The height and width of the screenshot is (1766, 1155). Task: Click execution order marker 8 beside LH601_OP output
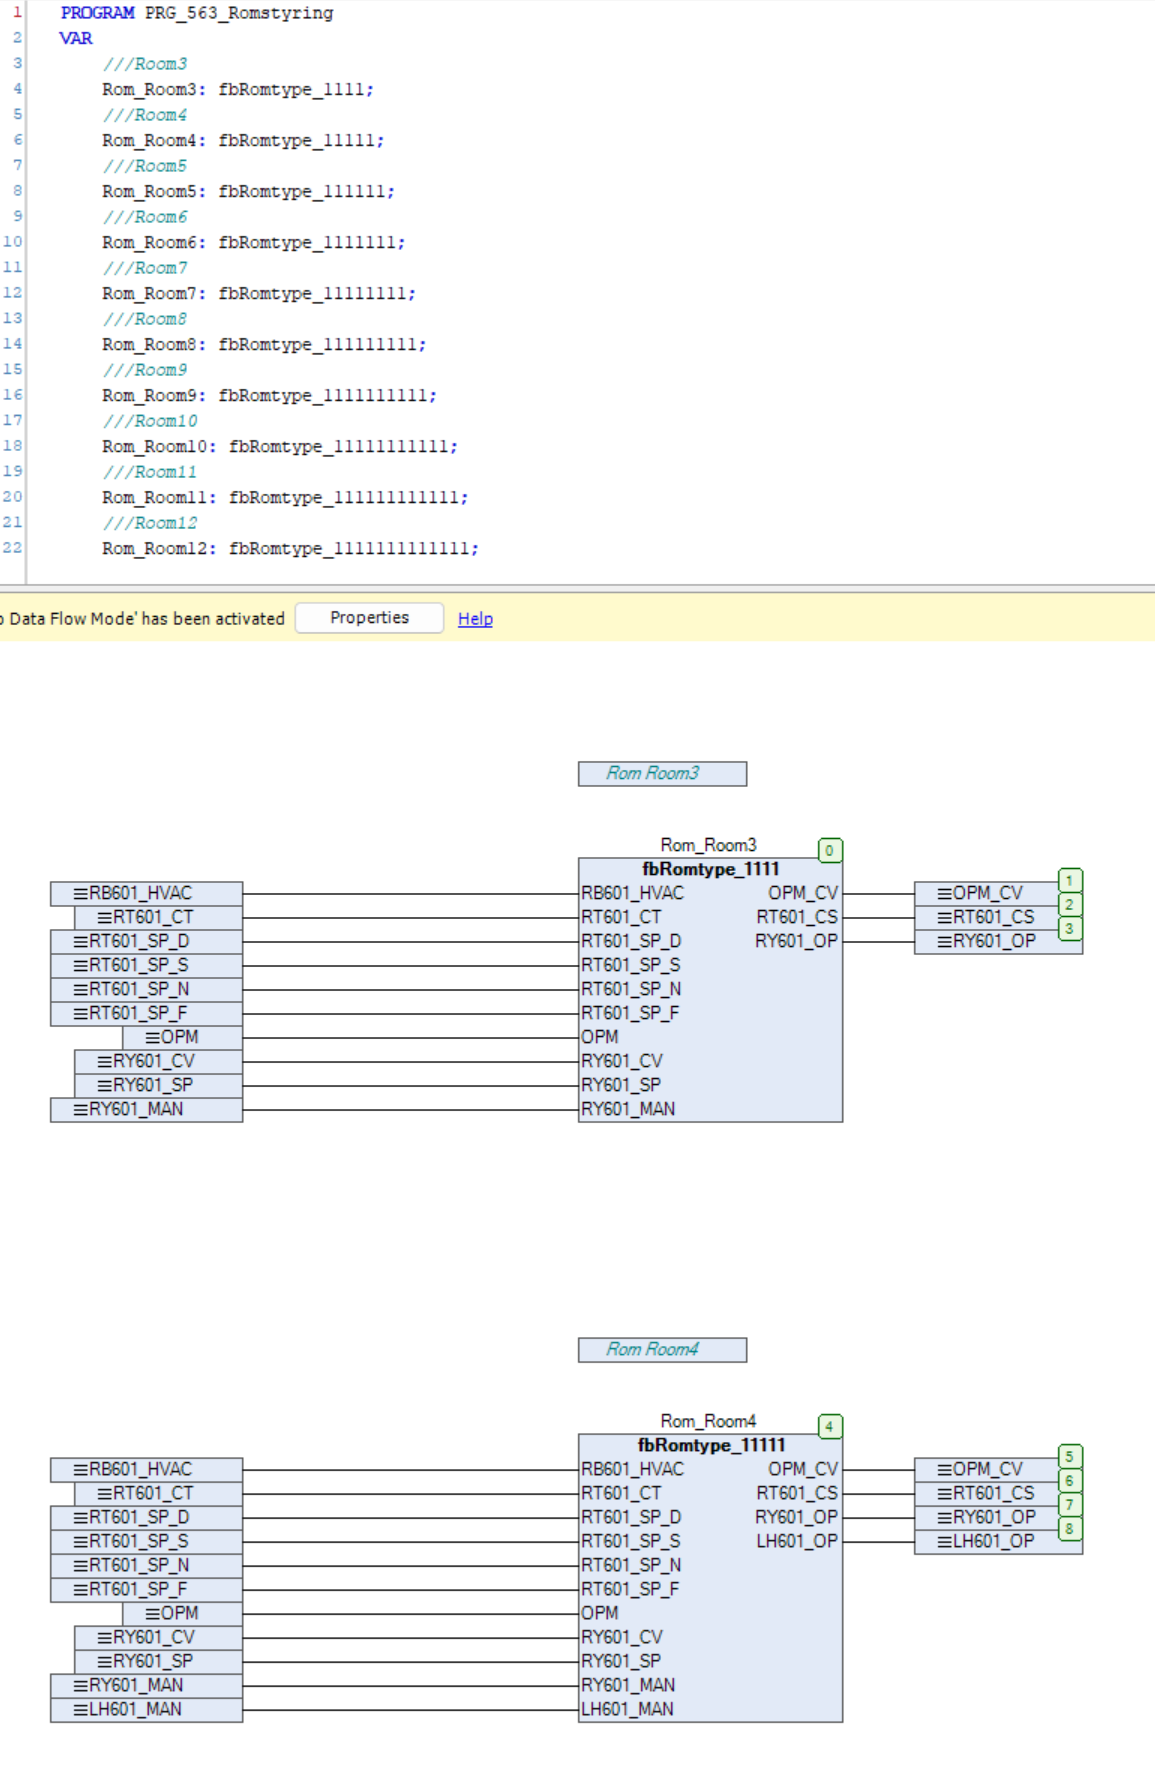1070,1528
